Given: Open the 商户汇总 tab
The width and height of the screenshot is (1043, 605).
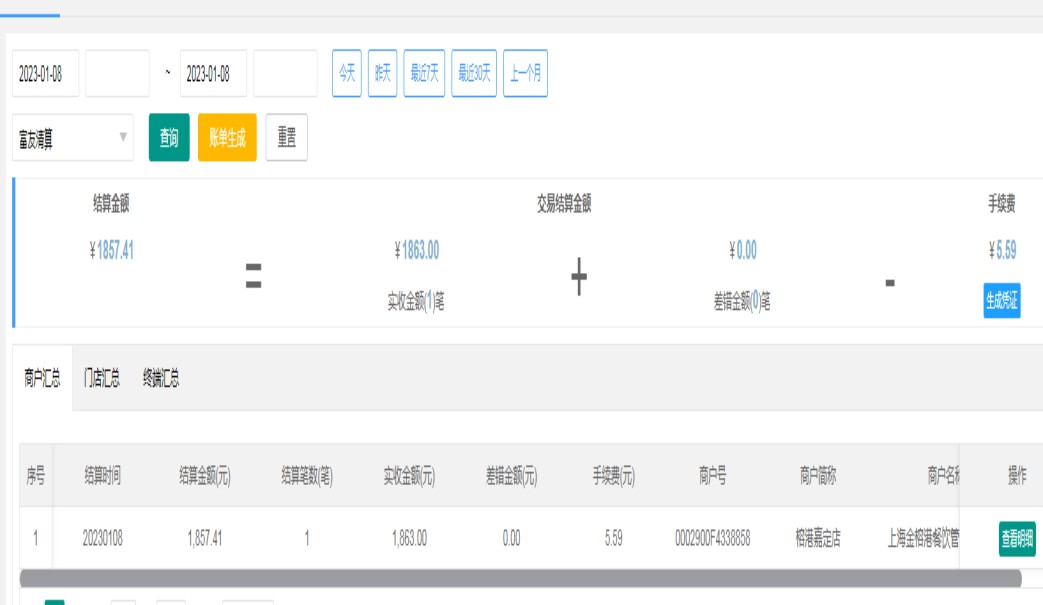Looking at the screenshot, I should click(x=42, y=378).
